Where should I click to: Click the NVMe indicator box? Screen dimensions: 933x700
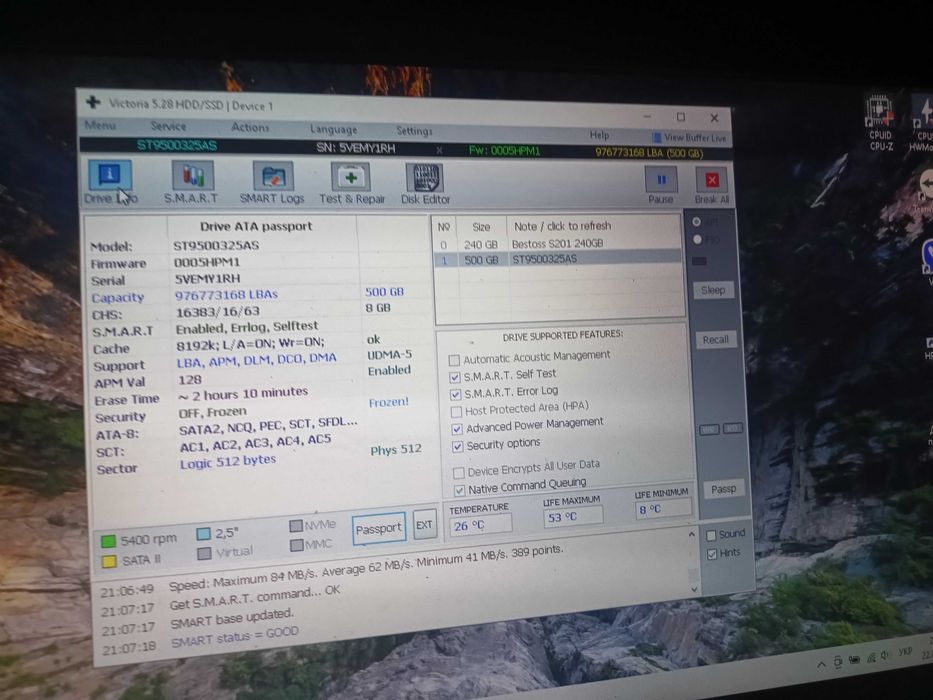pyautogui.click(x=296, y=526)
